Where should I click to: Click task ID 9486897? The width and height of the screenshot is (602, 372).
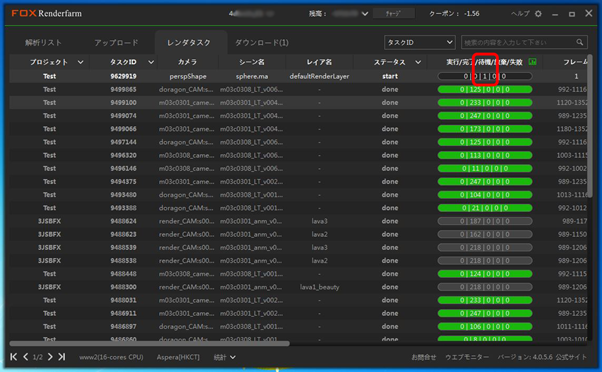123,327
